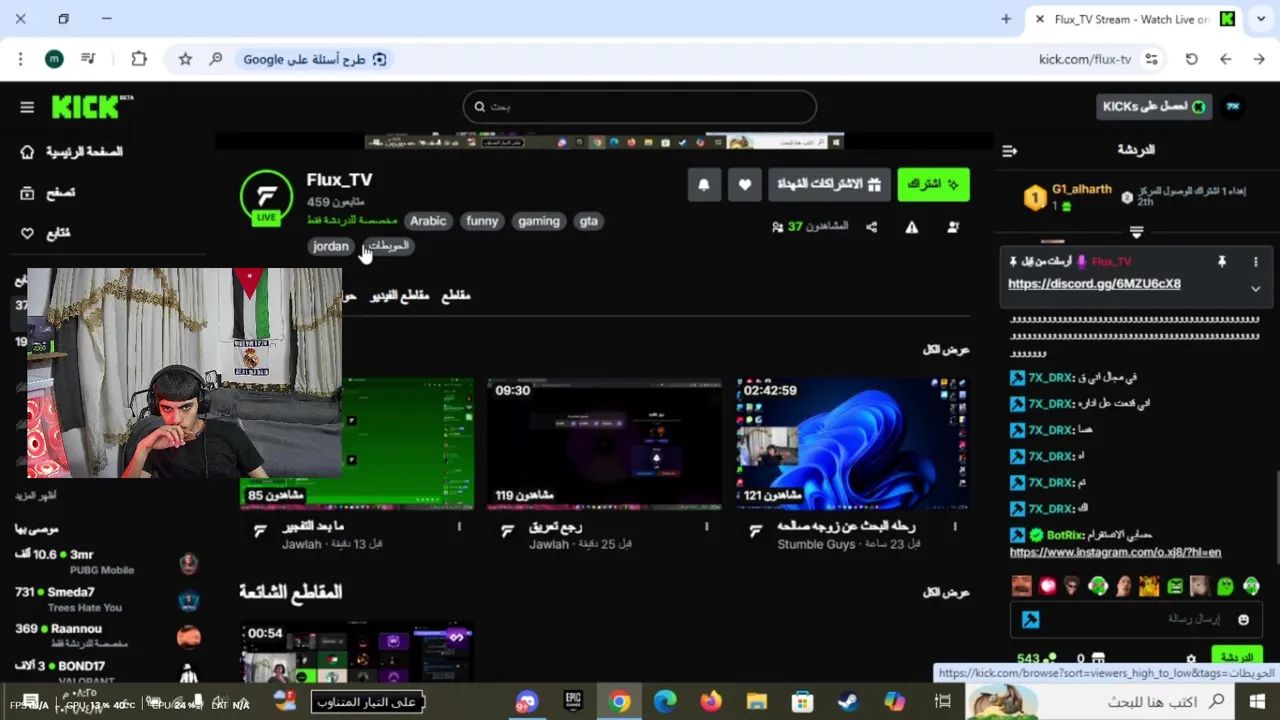Select the الحويطات tag

(389, 246)
